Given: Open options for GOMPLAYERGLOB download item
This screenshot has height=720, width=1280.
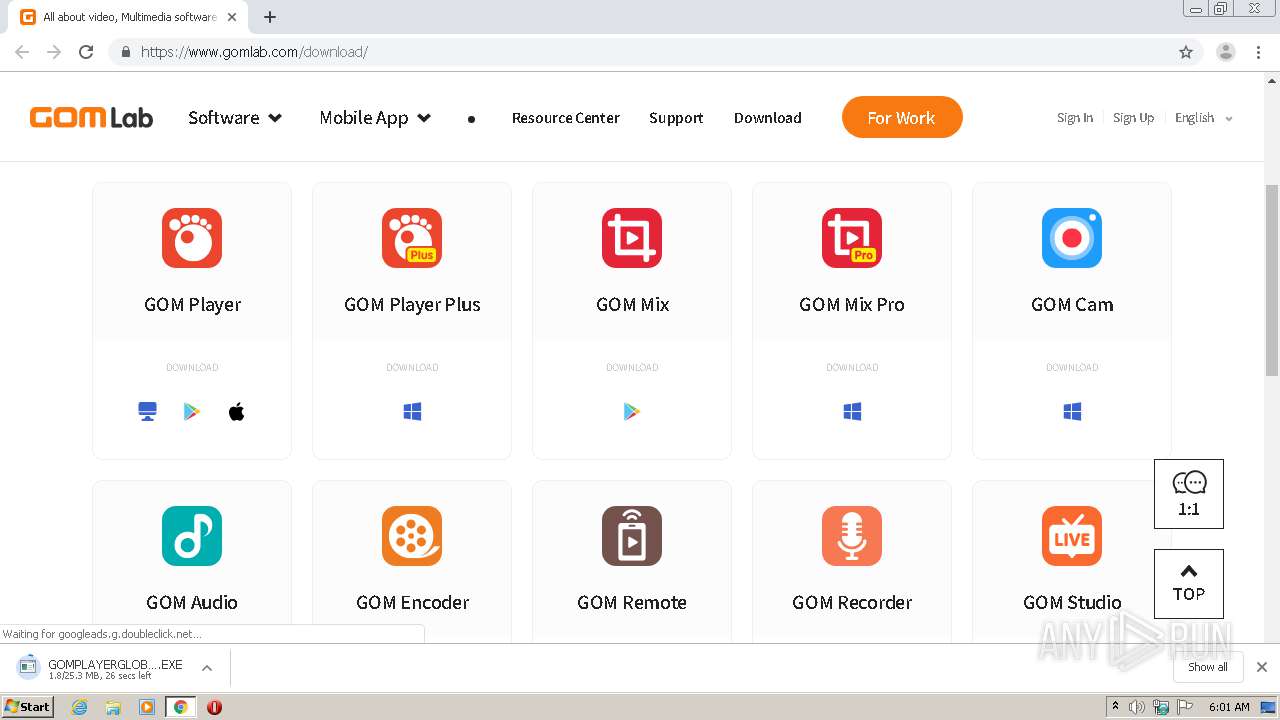Looking at the screenshot, I should point(207,668).
